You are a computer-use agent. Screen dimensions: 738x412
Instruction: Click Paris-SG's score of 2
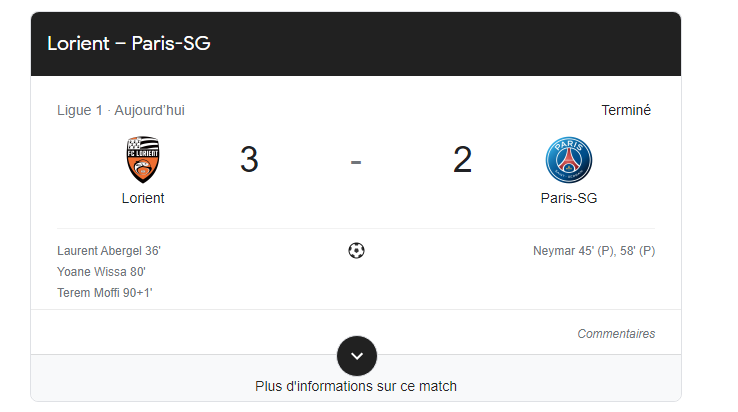(x=462, y=160)
